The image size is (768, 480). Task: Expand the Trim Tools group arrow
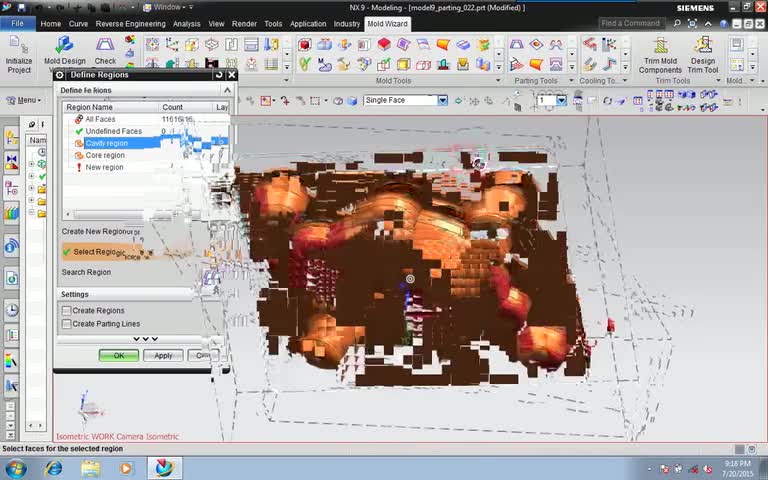click(x=719, y=81)
